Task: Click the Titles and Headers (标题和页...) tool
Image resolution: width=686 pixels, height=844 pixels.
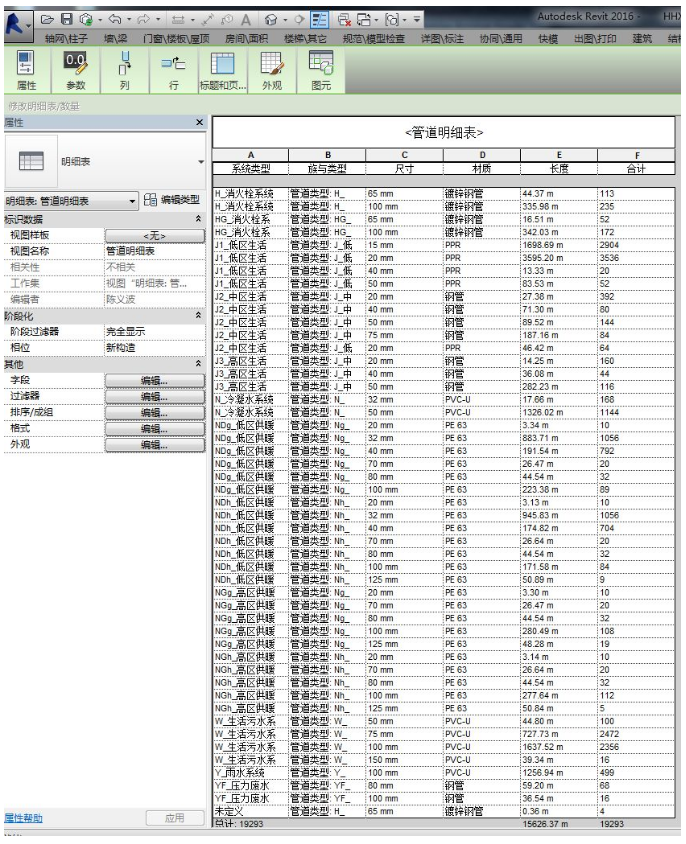Action: (x=222, y=71)
